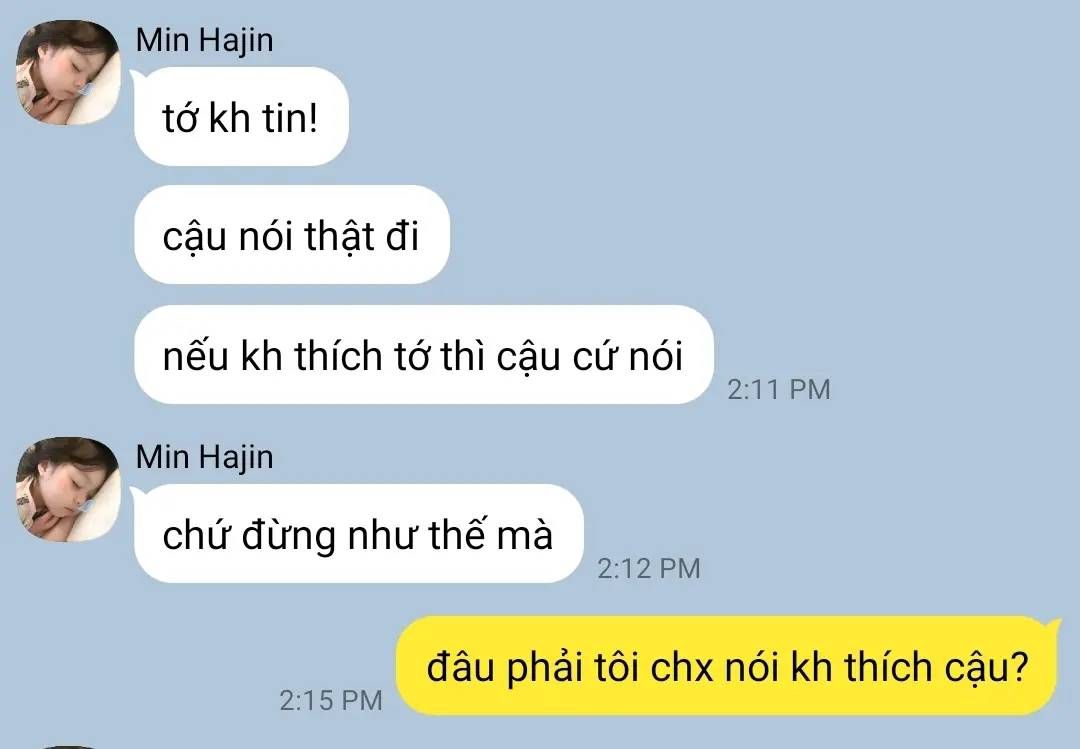
Task: Select the "tớ kh tin!" message bubble
Action: click(x=241, y=116)
